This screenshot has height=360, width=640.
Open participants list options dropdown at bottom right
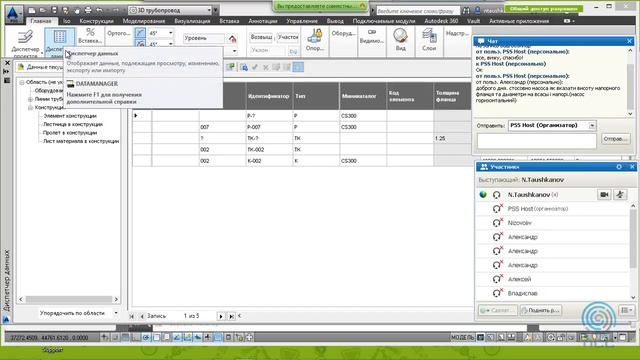pyautogui.click(x=627, y=310)
